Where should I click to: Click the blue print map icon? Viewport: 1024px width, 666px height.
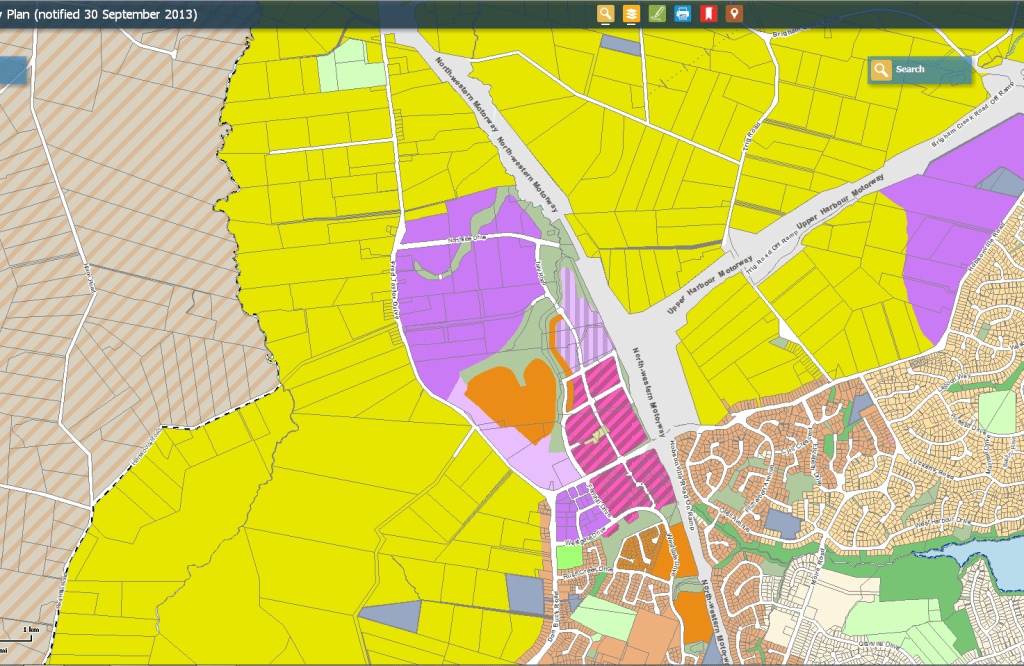[x=683, y=14]
